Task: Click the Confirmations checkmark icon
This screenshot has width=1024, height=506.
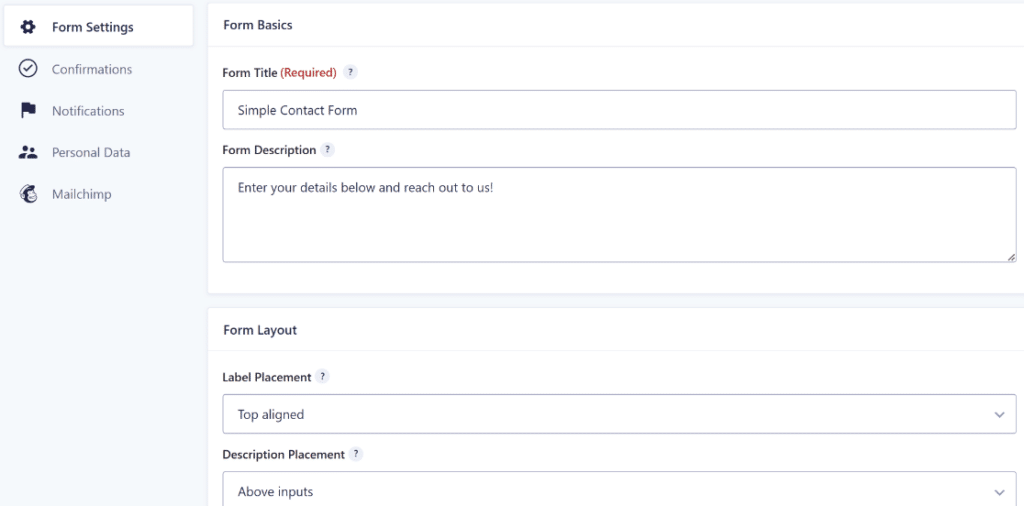Action: click(x=28, y=69)
